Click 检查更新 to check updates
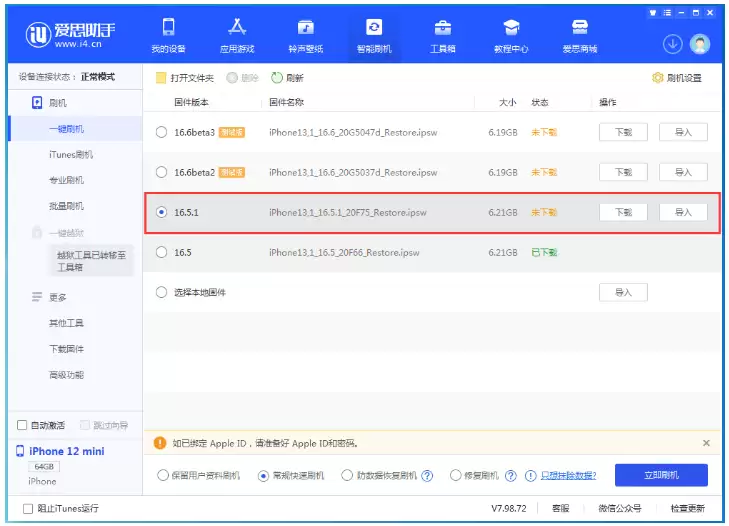729x526 pixels. pyautogui.click(x=688, y=508)
